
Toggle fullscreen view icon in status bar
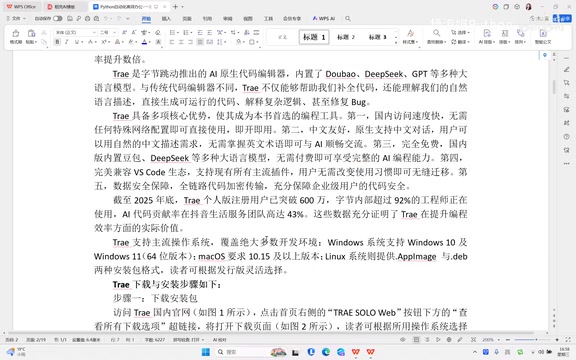[568, 339]
